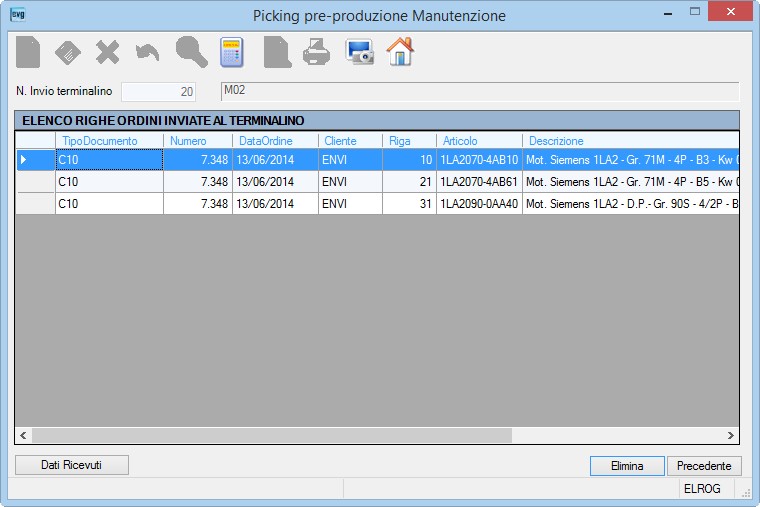Select the row with article 1LA2070-4AB61
This screenshot has width=760, height=507.
[378, 182]
